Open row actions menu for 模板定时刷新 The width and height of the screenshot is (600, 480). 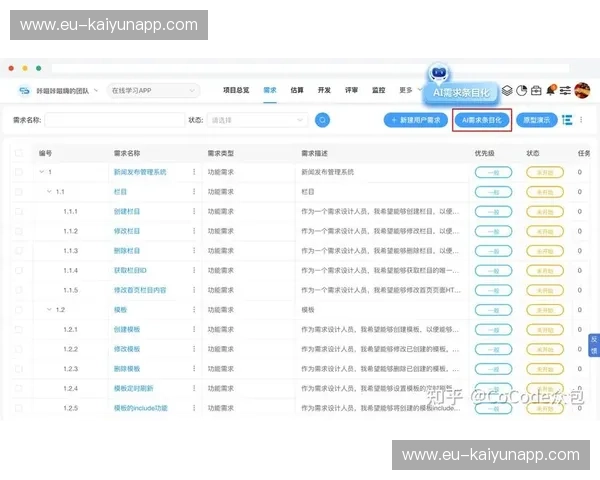194,388
